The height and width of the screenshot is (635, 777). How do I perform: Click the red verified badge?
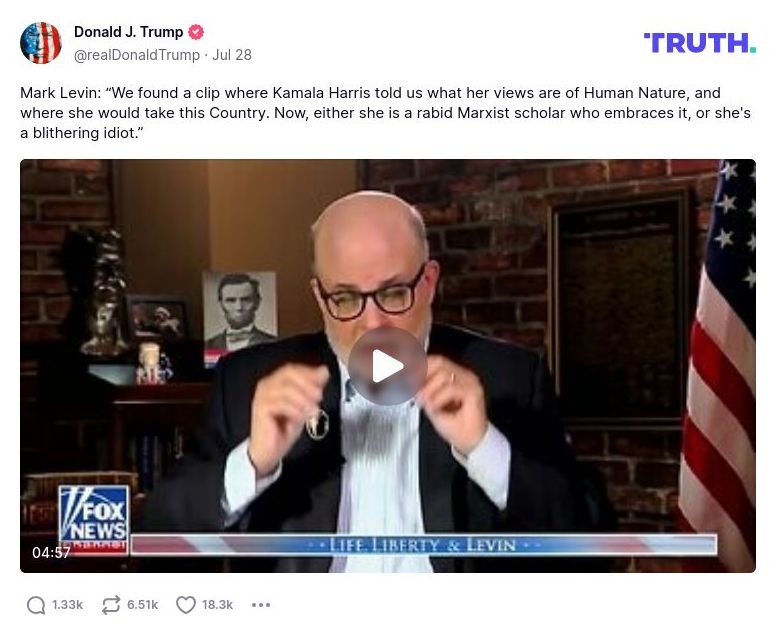(x=196, y=32)
